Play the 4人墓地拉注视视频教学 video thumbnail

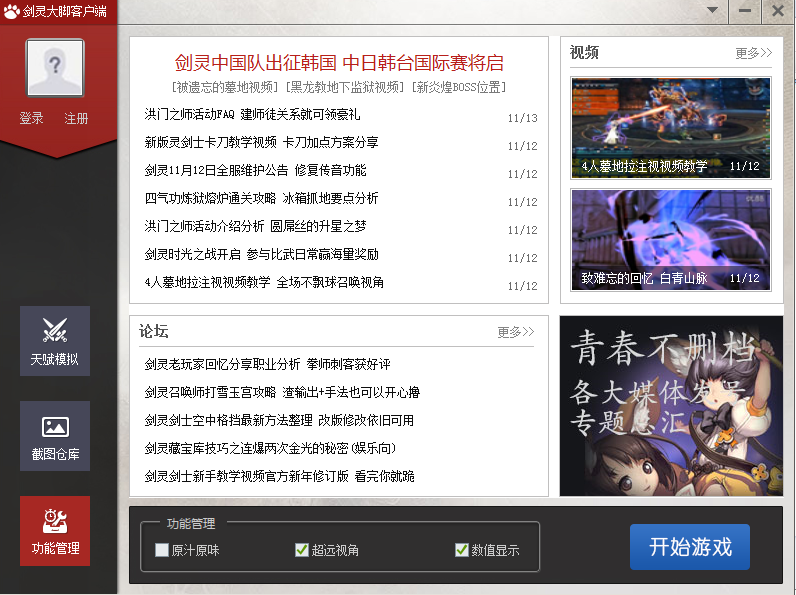670,128
